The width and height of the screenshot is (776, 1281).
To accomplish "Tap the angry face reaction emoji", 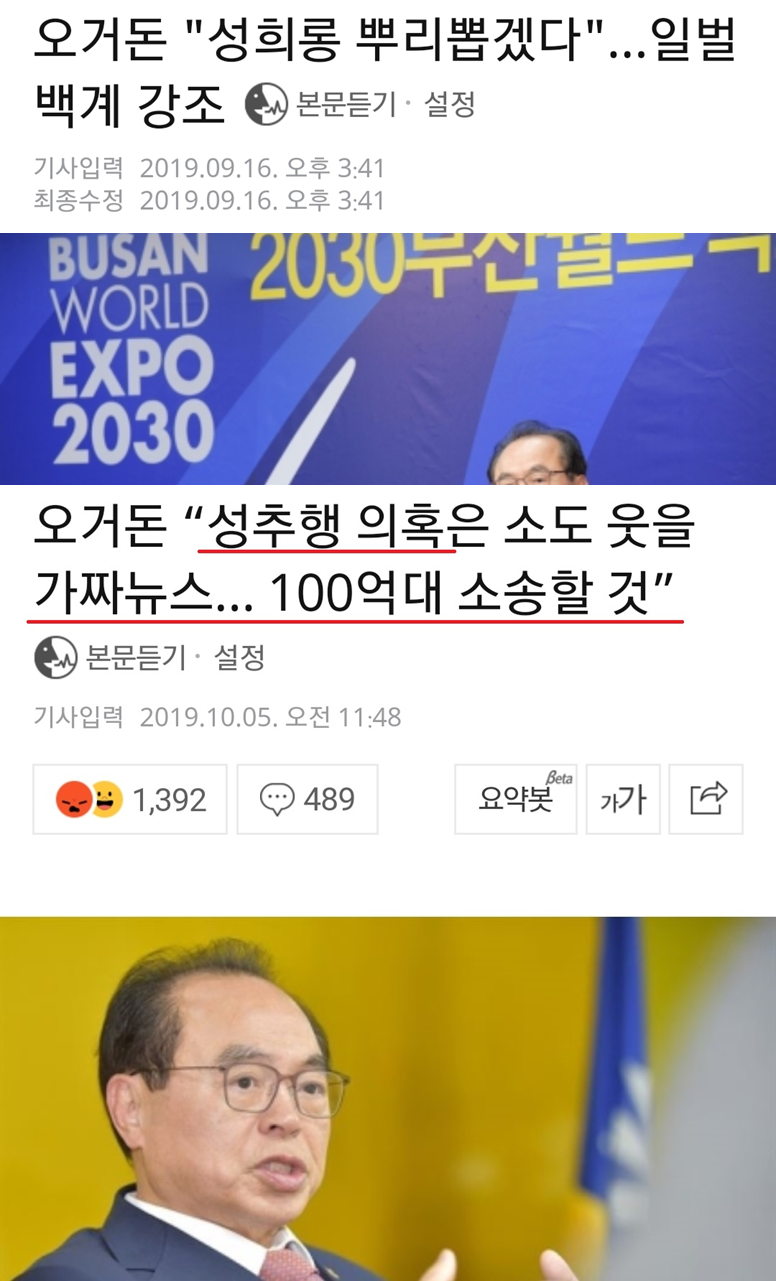I will (x=73, y=799).
